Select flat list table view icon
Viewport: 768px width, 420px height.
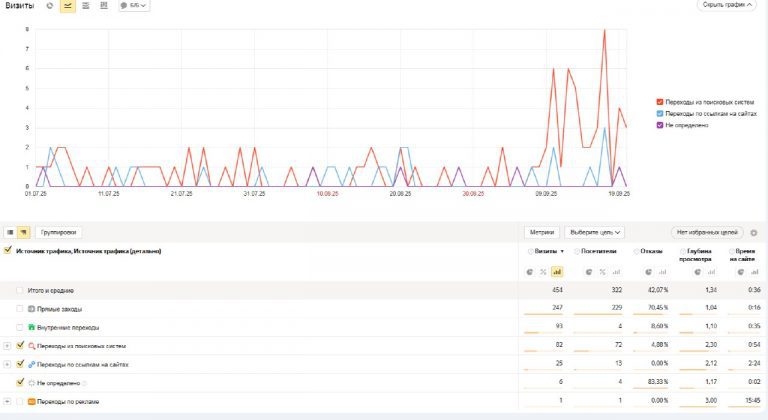pyautogui.click(x=10, y=232)
